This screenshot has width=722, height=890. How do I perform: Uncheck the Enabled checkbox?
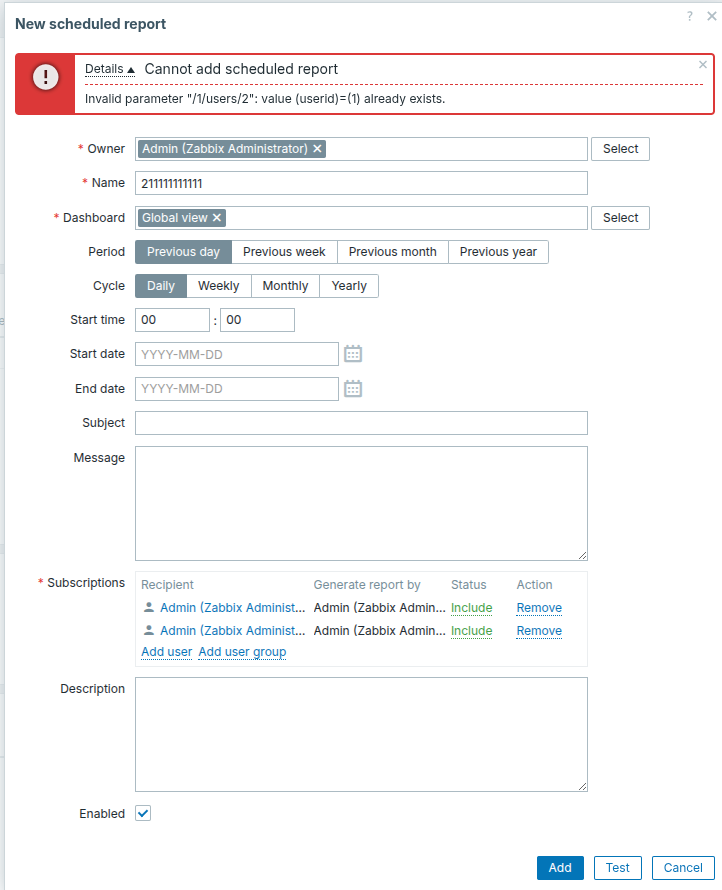(143, 814)
